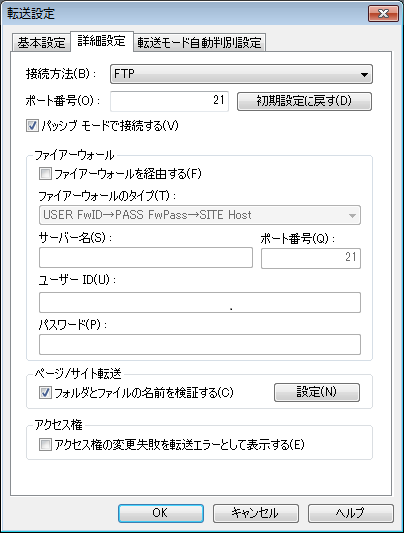Image resolution: width=404 pixels, height=533 pixels.
Task: Click the キャンセル button
Action: coord(256,513)
